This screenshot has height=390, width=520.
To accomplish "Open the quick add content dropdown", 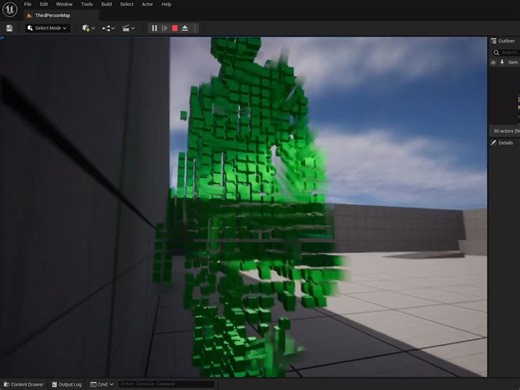I will click(89, 28).
